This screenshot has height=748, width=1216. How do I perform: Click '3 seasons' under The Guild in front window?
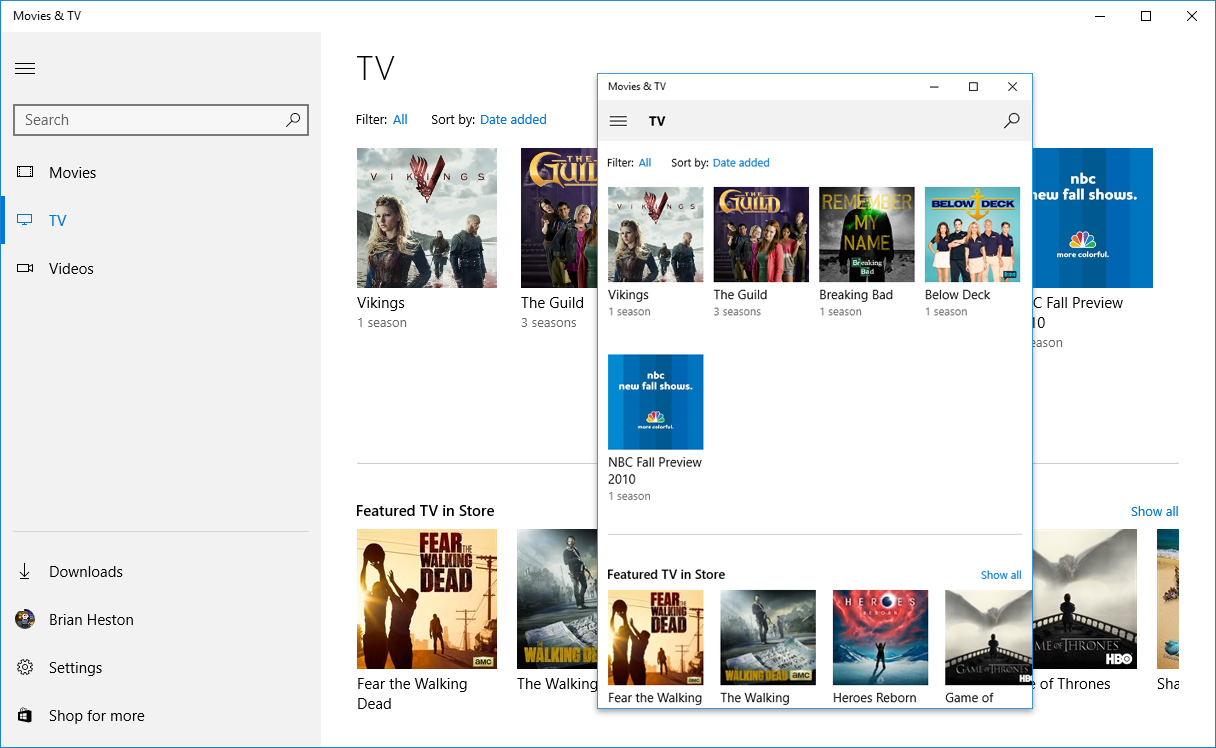tap(737, 312)
